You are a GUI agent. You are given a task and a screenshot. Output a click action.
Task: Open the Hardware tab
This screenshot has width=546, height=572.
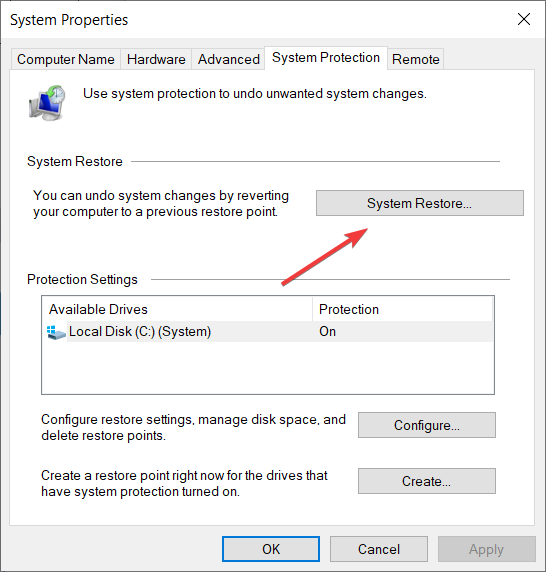[x=156, y=59]
